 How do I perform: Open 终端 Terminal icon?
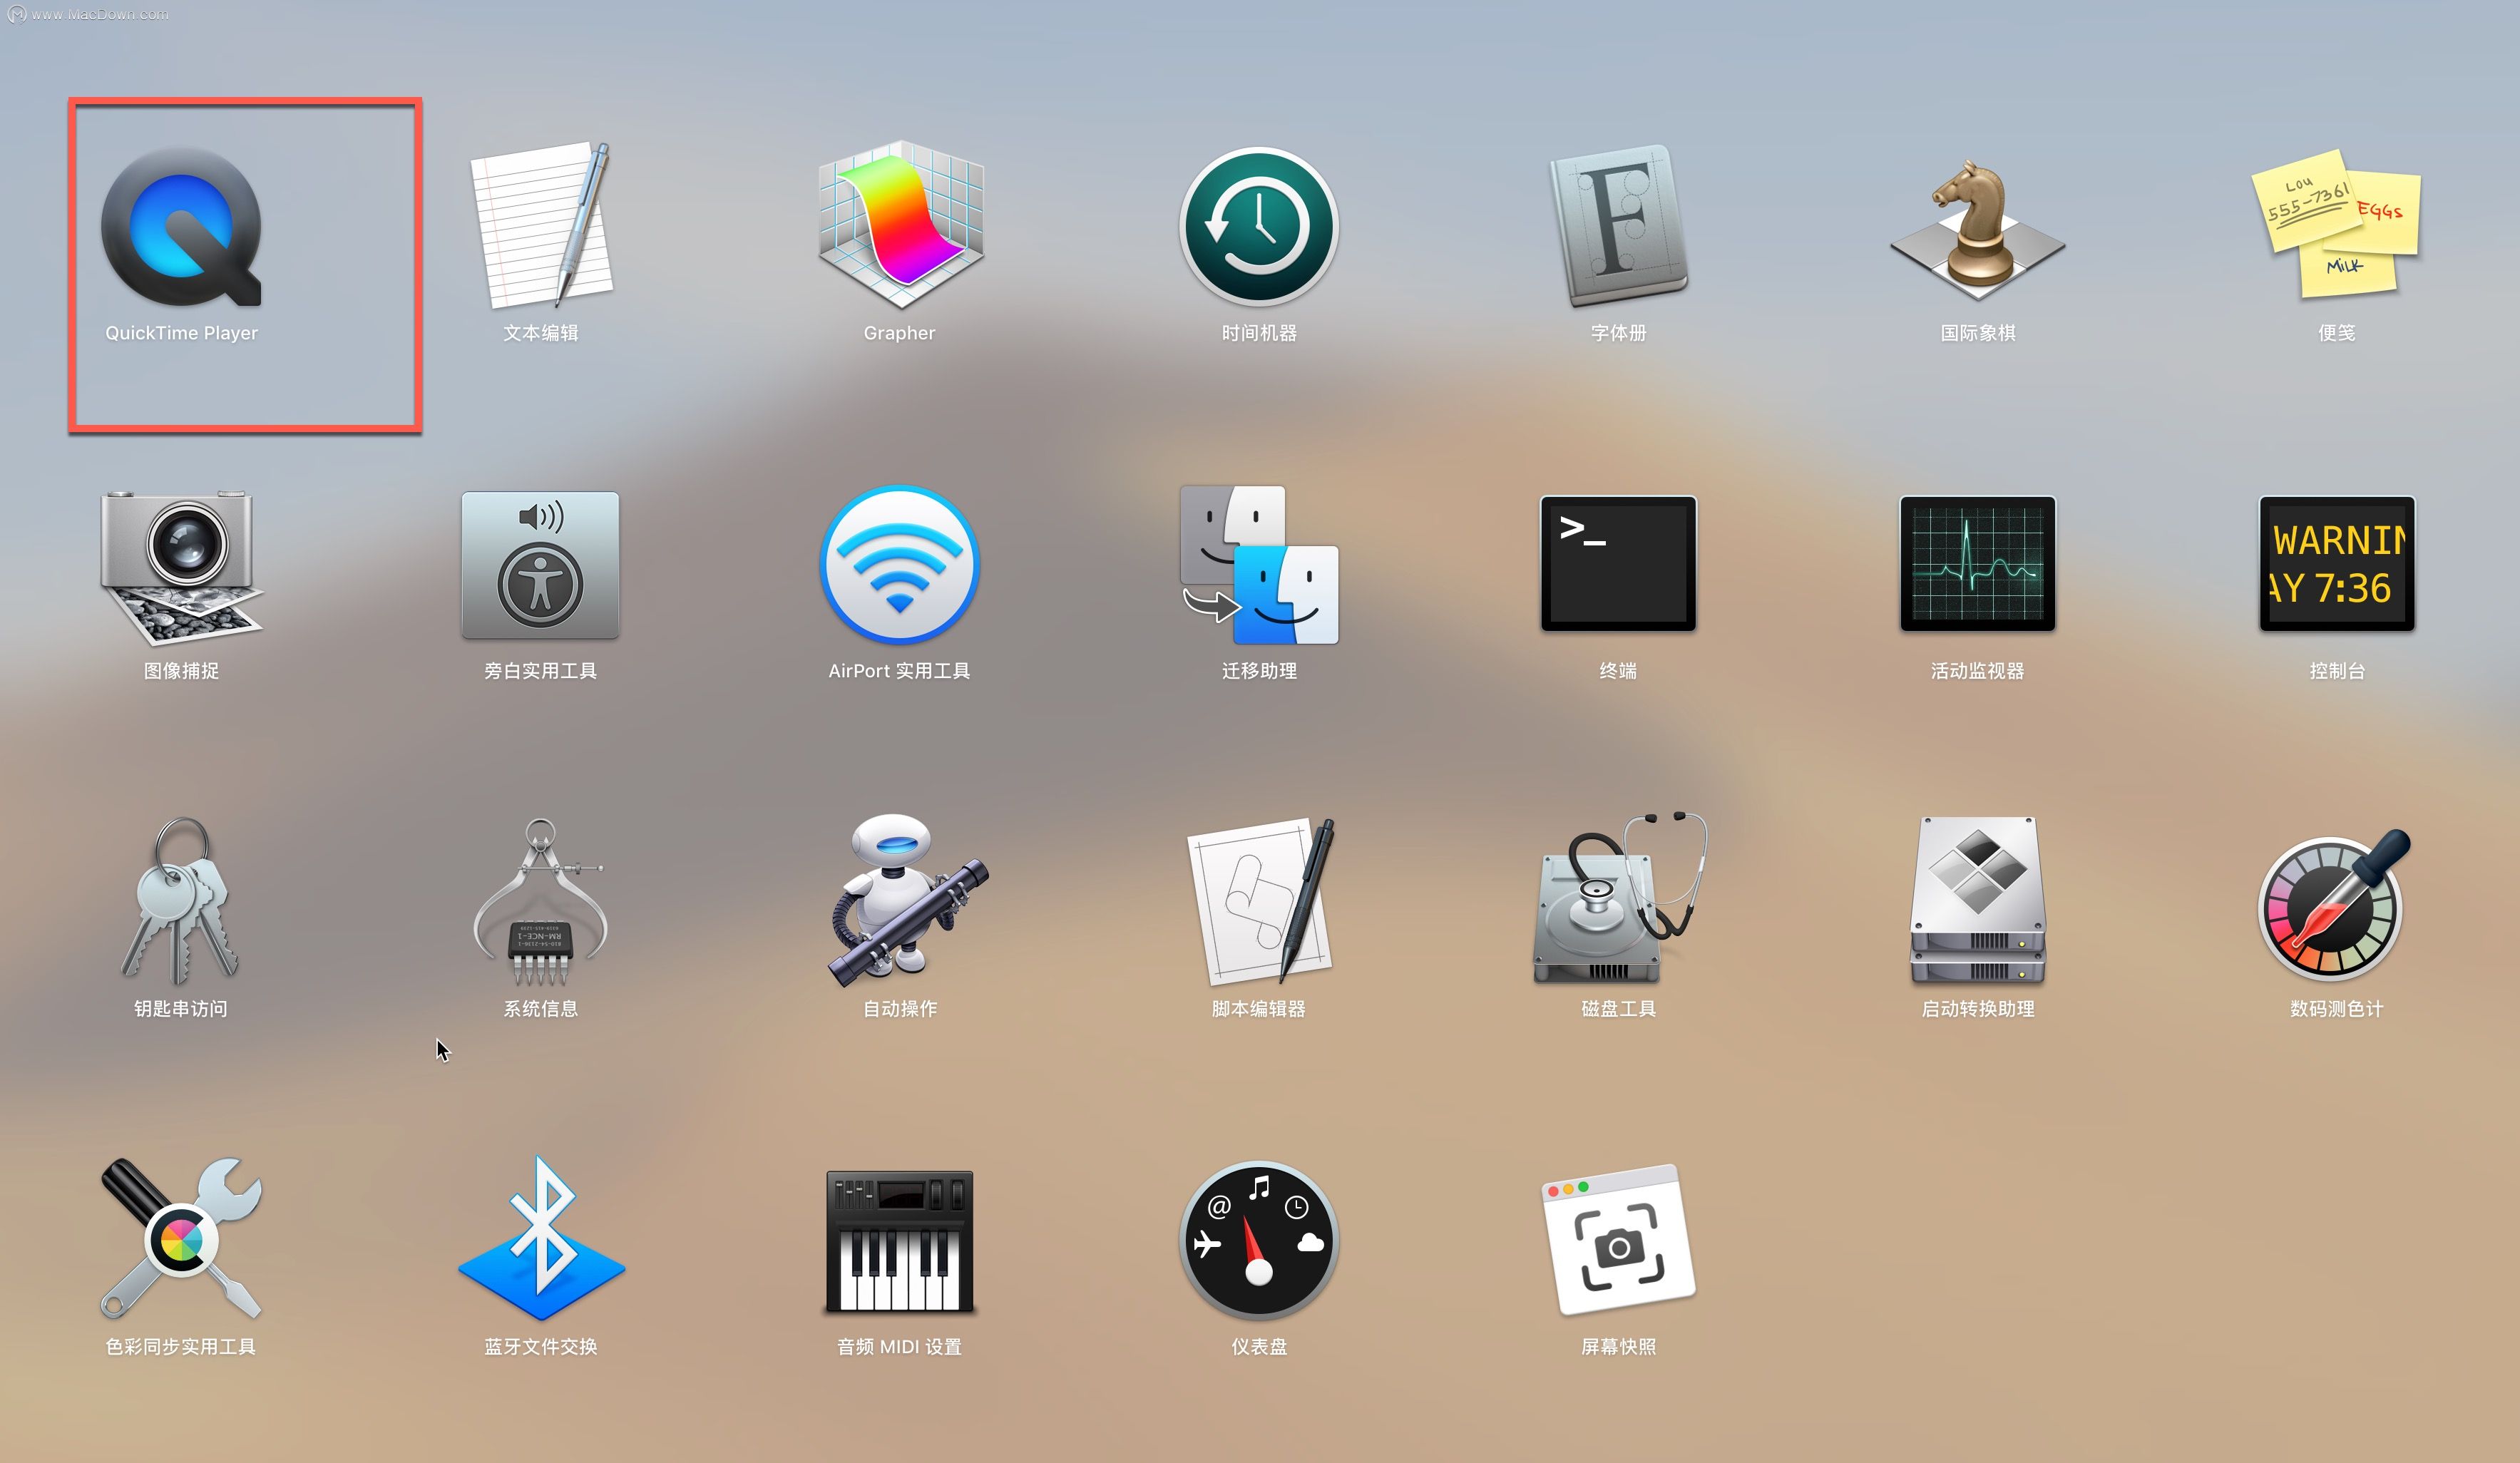click(x=1618, y=563)
